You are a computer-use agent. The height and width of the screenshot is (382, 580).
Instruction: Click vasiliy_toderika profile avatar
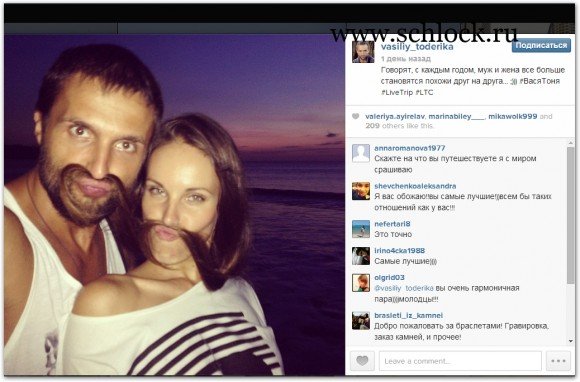click(x=362, y=52)
